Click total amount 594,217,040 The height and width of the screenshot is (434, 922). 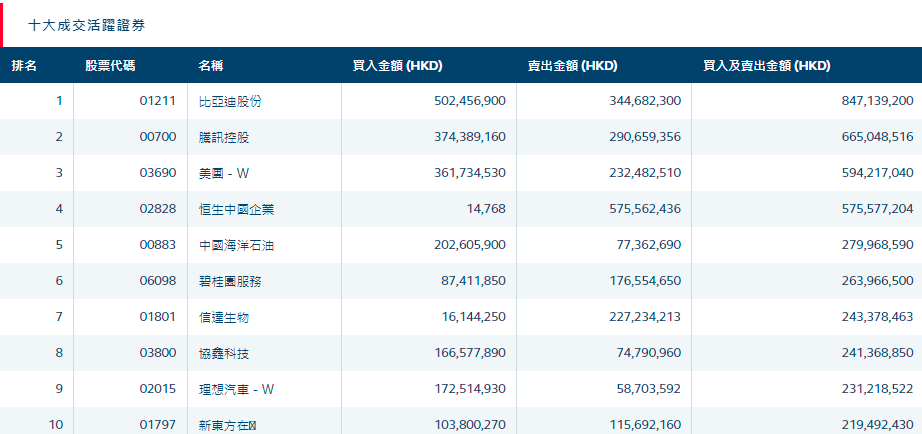tap(877, 173)
